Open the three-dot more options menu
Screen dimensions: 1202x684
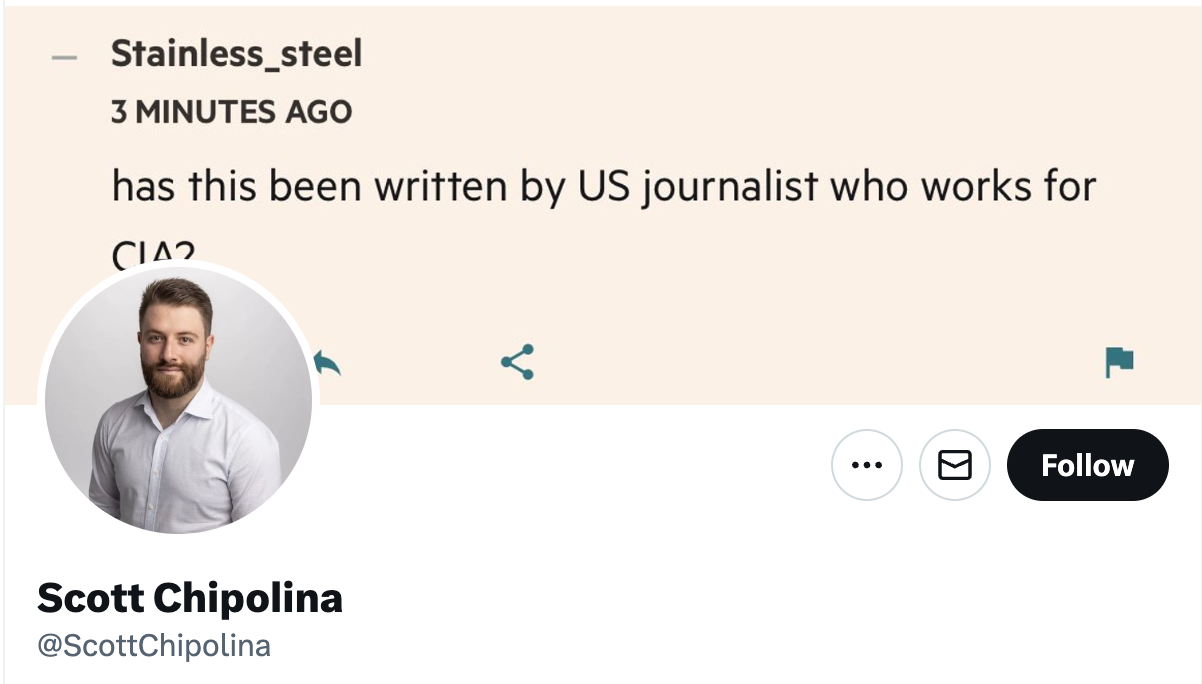click(866, 465)
